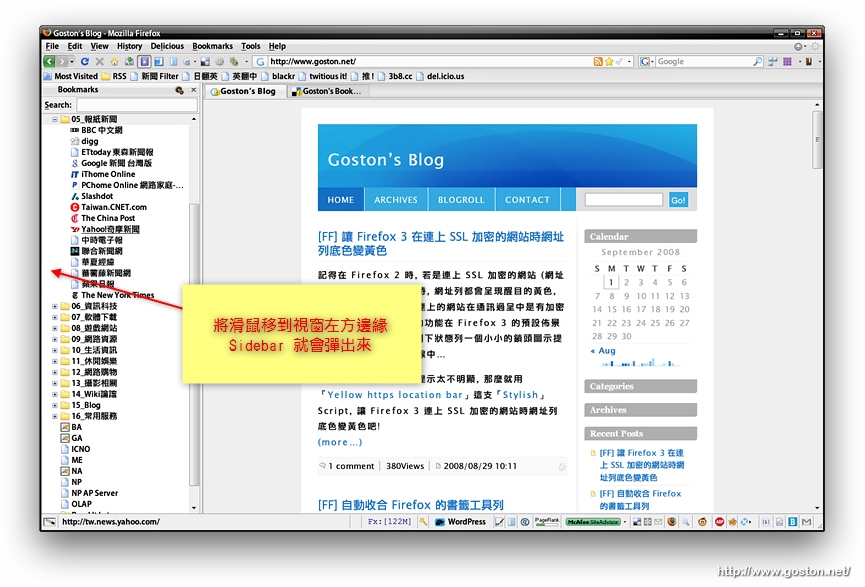Viewport: 865px width, 587px height.
Task: Click the blue B icon in status bar
Action: pyautogui.click(x=793, y=522)
